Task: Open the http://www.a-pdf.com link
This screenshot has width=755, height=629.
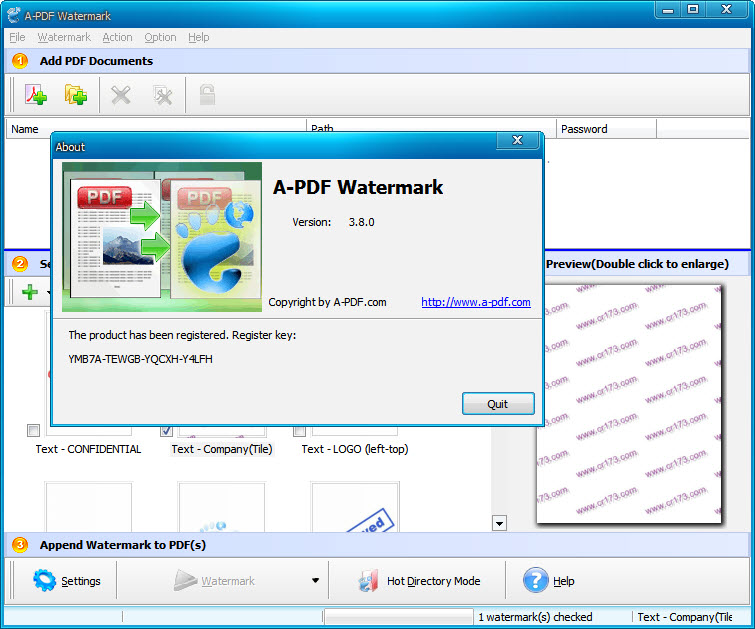Action: pos(476,302)
